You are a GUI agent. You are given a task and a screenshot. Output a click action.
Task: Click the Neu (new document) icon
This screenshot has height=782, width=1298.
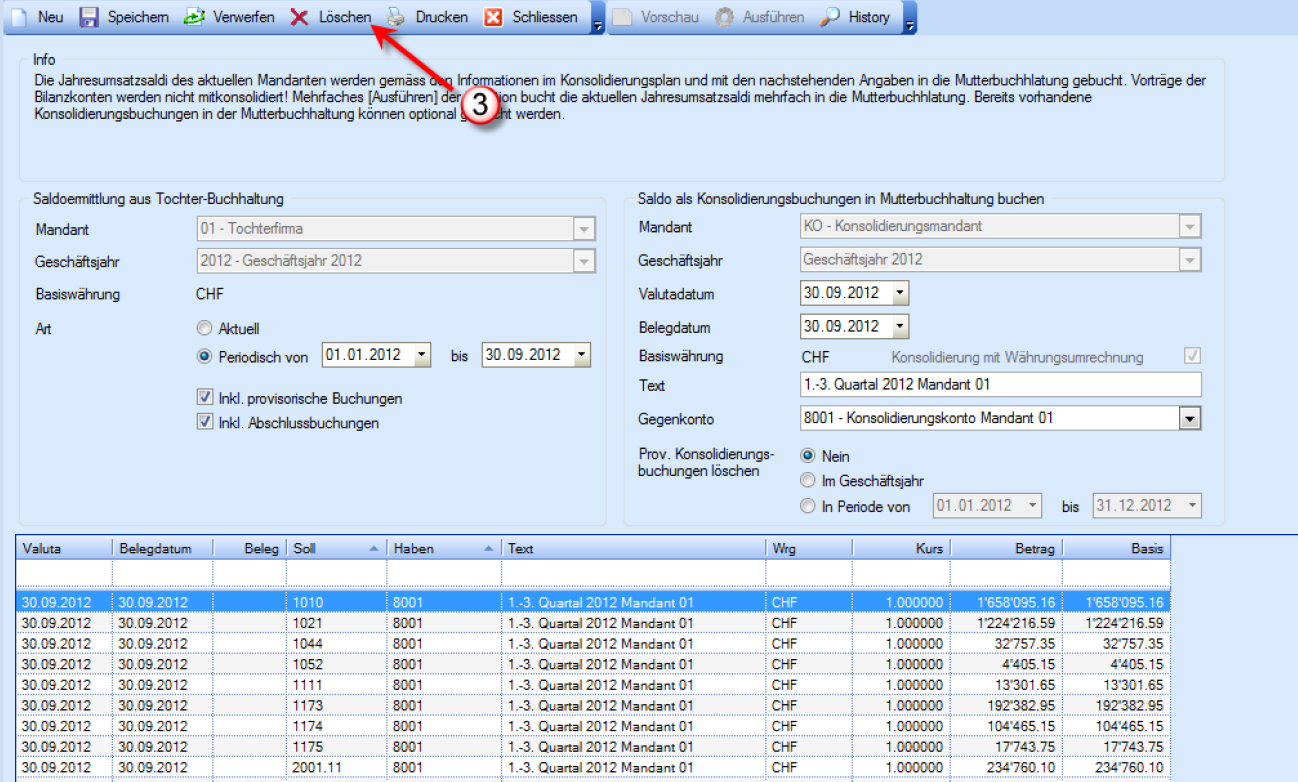18,17
